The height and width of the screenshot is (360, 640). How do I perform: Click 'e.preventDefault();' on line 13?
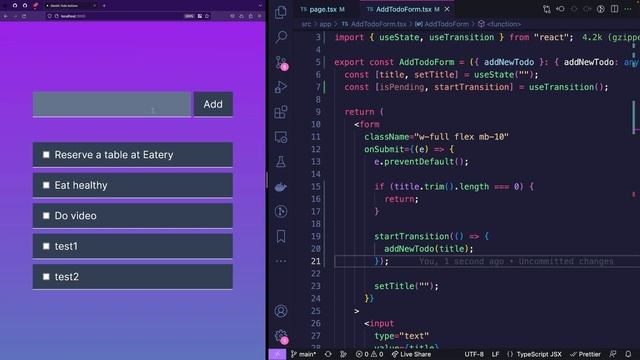tap(421, 162)
